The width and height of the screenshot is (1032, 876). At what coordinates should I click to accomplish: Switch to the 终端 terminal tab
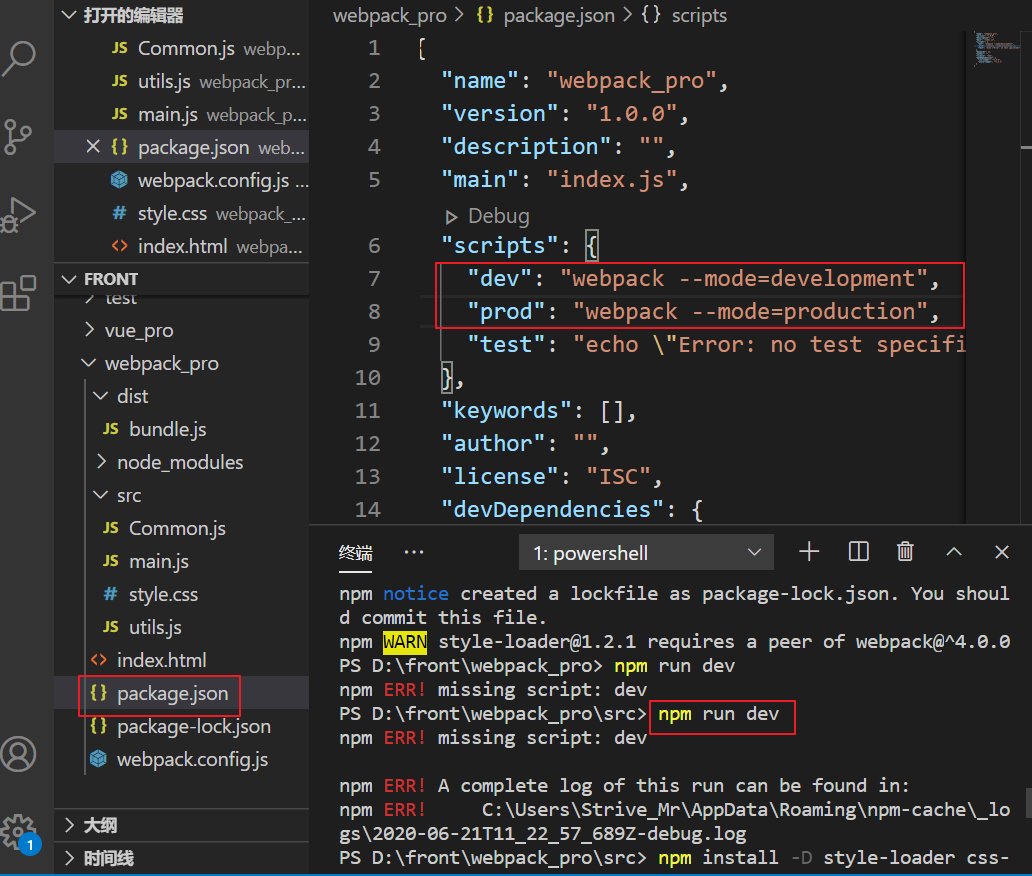(355, 553)
